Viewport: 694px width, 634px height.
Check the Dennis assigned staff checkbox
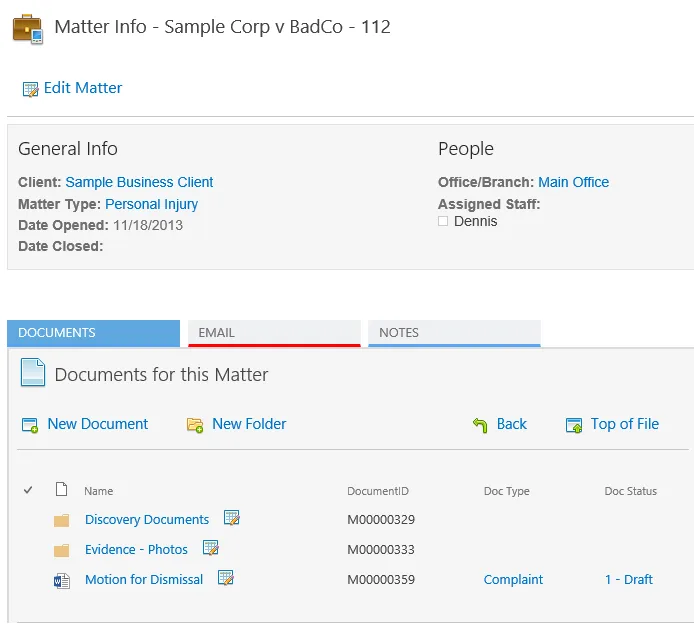coord(443,221)
